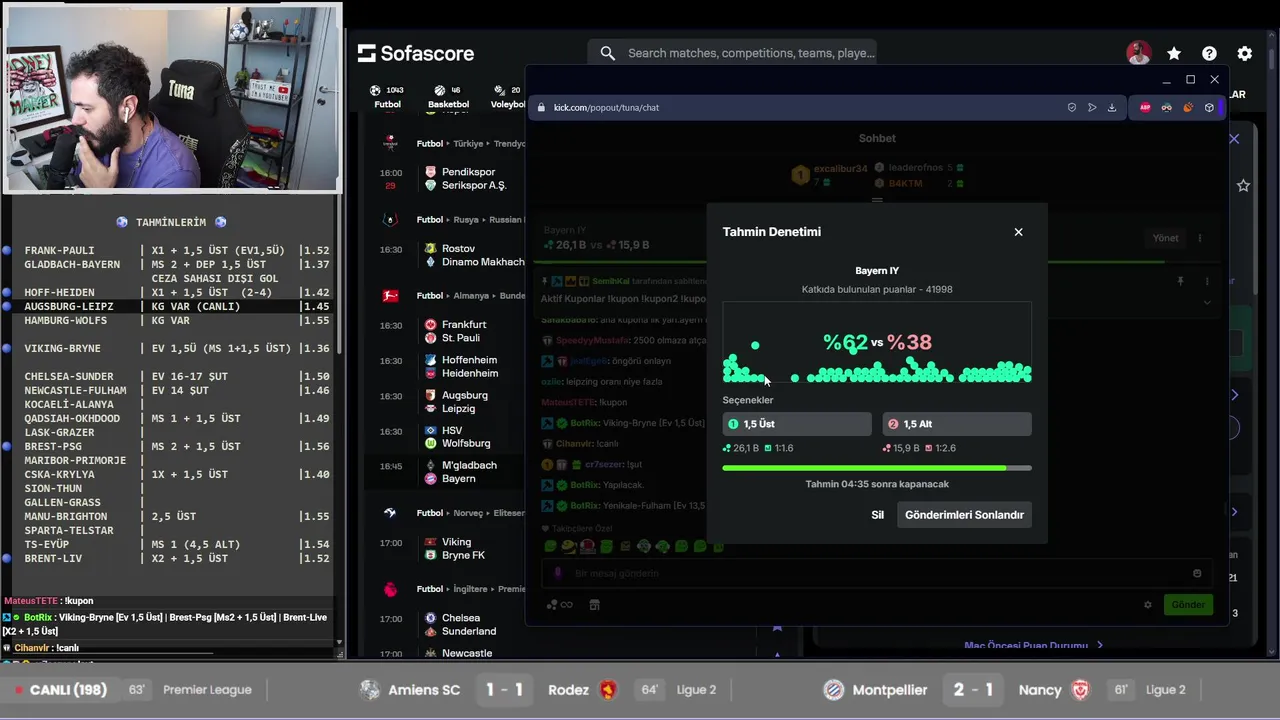Select the 1,5 Alt prediction option
The width and height of the screenshot is (1280, 720).
957,424
